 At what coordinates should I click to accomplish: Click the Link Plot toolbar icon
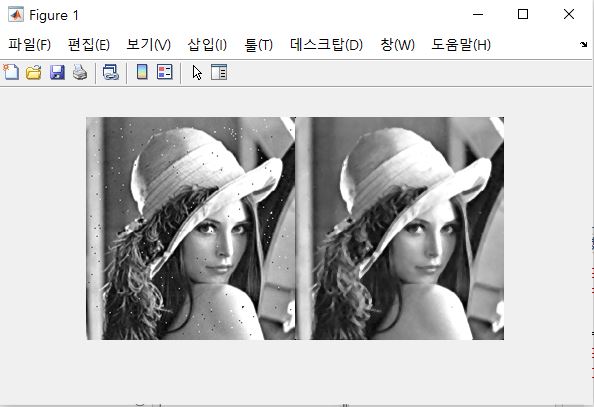(x=111, y=72)
